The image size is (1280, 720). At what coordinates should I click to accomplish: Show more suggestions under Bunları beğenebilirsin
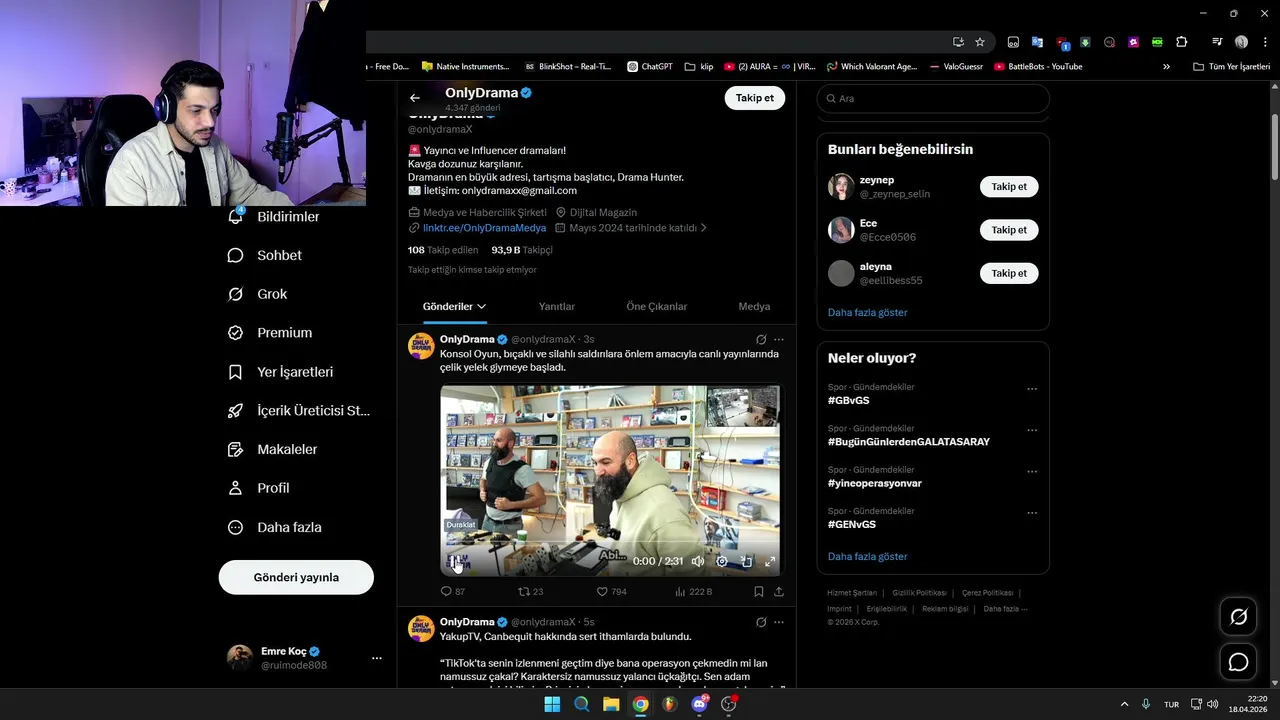[x=868, y=313]
